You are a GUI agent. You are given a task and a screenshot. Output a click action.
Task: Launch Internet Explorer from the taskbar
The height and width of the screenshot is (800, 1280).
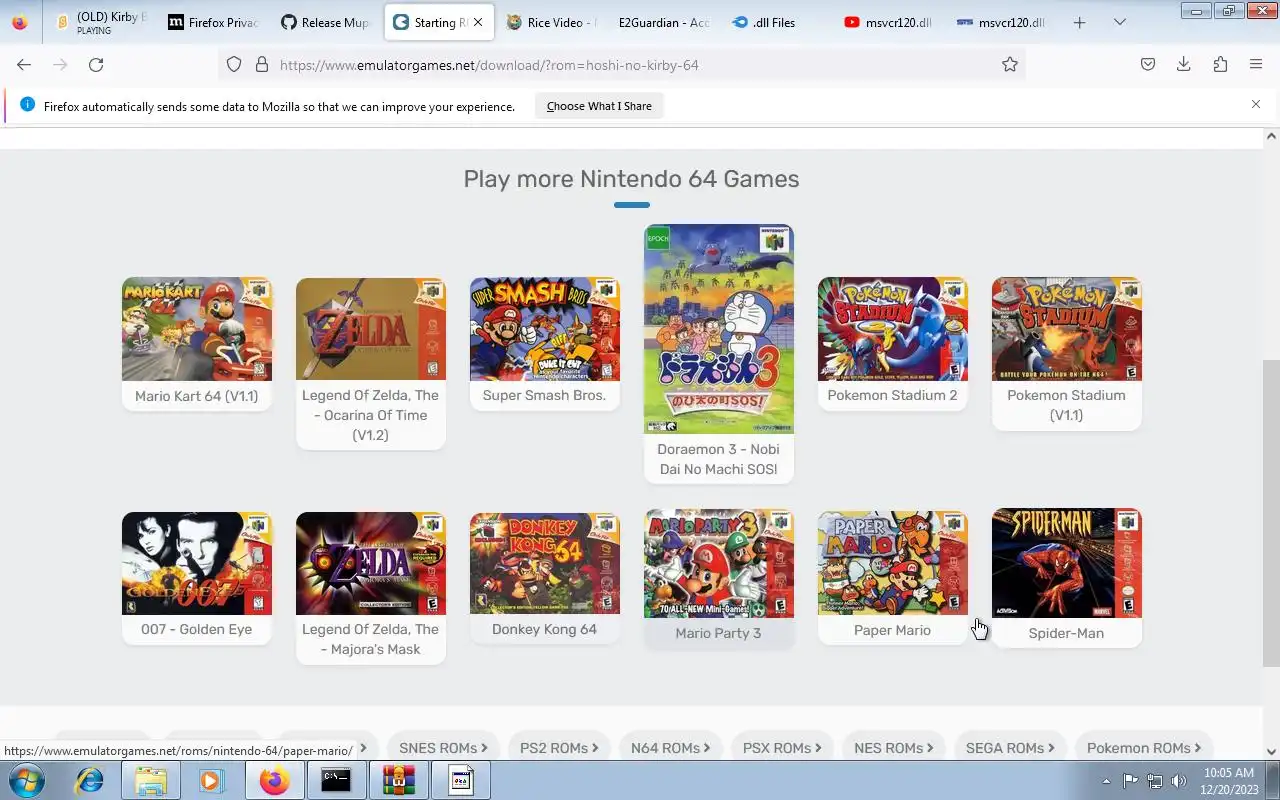[90, 780]
